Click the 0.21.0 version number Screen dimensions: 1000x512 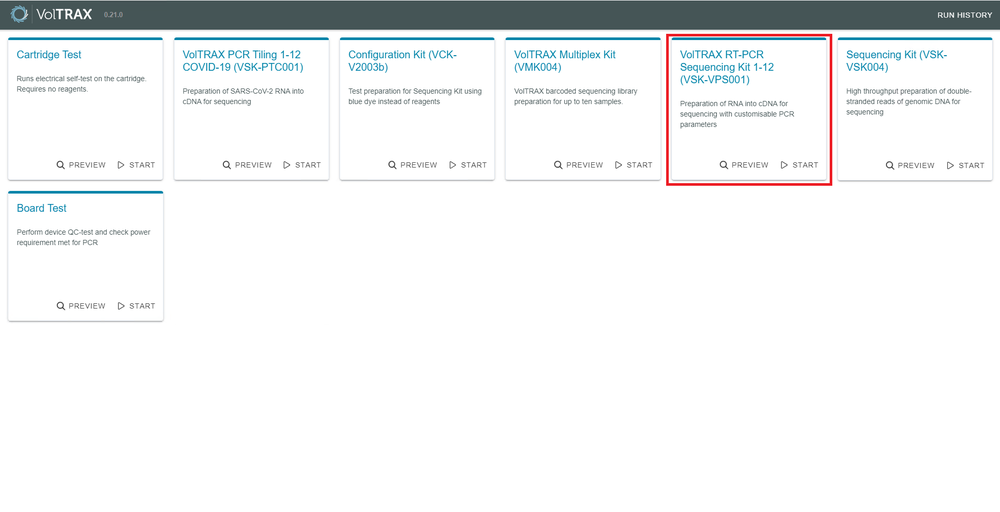pyautogui.click(x=113, y=15)
